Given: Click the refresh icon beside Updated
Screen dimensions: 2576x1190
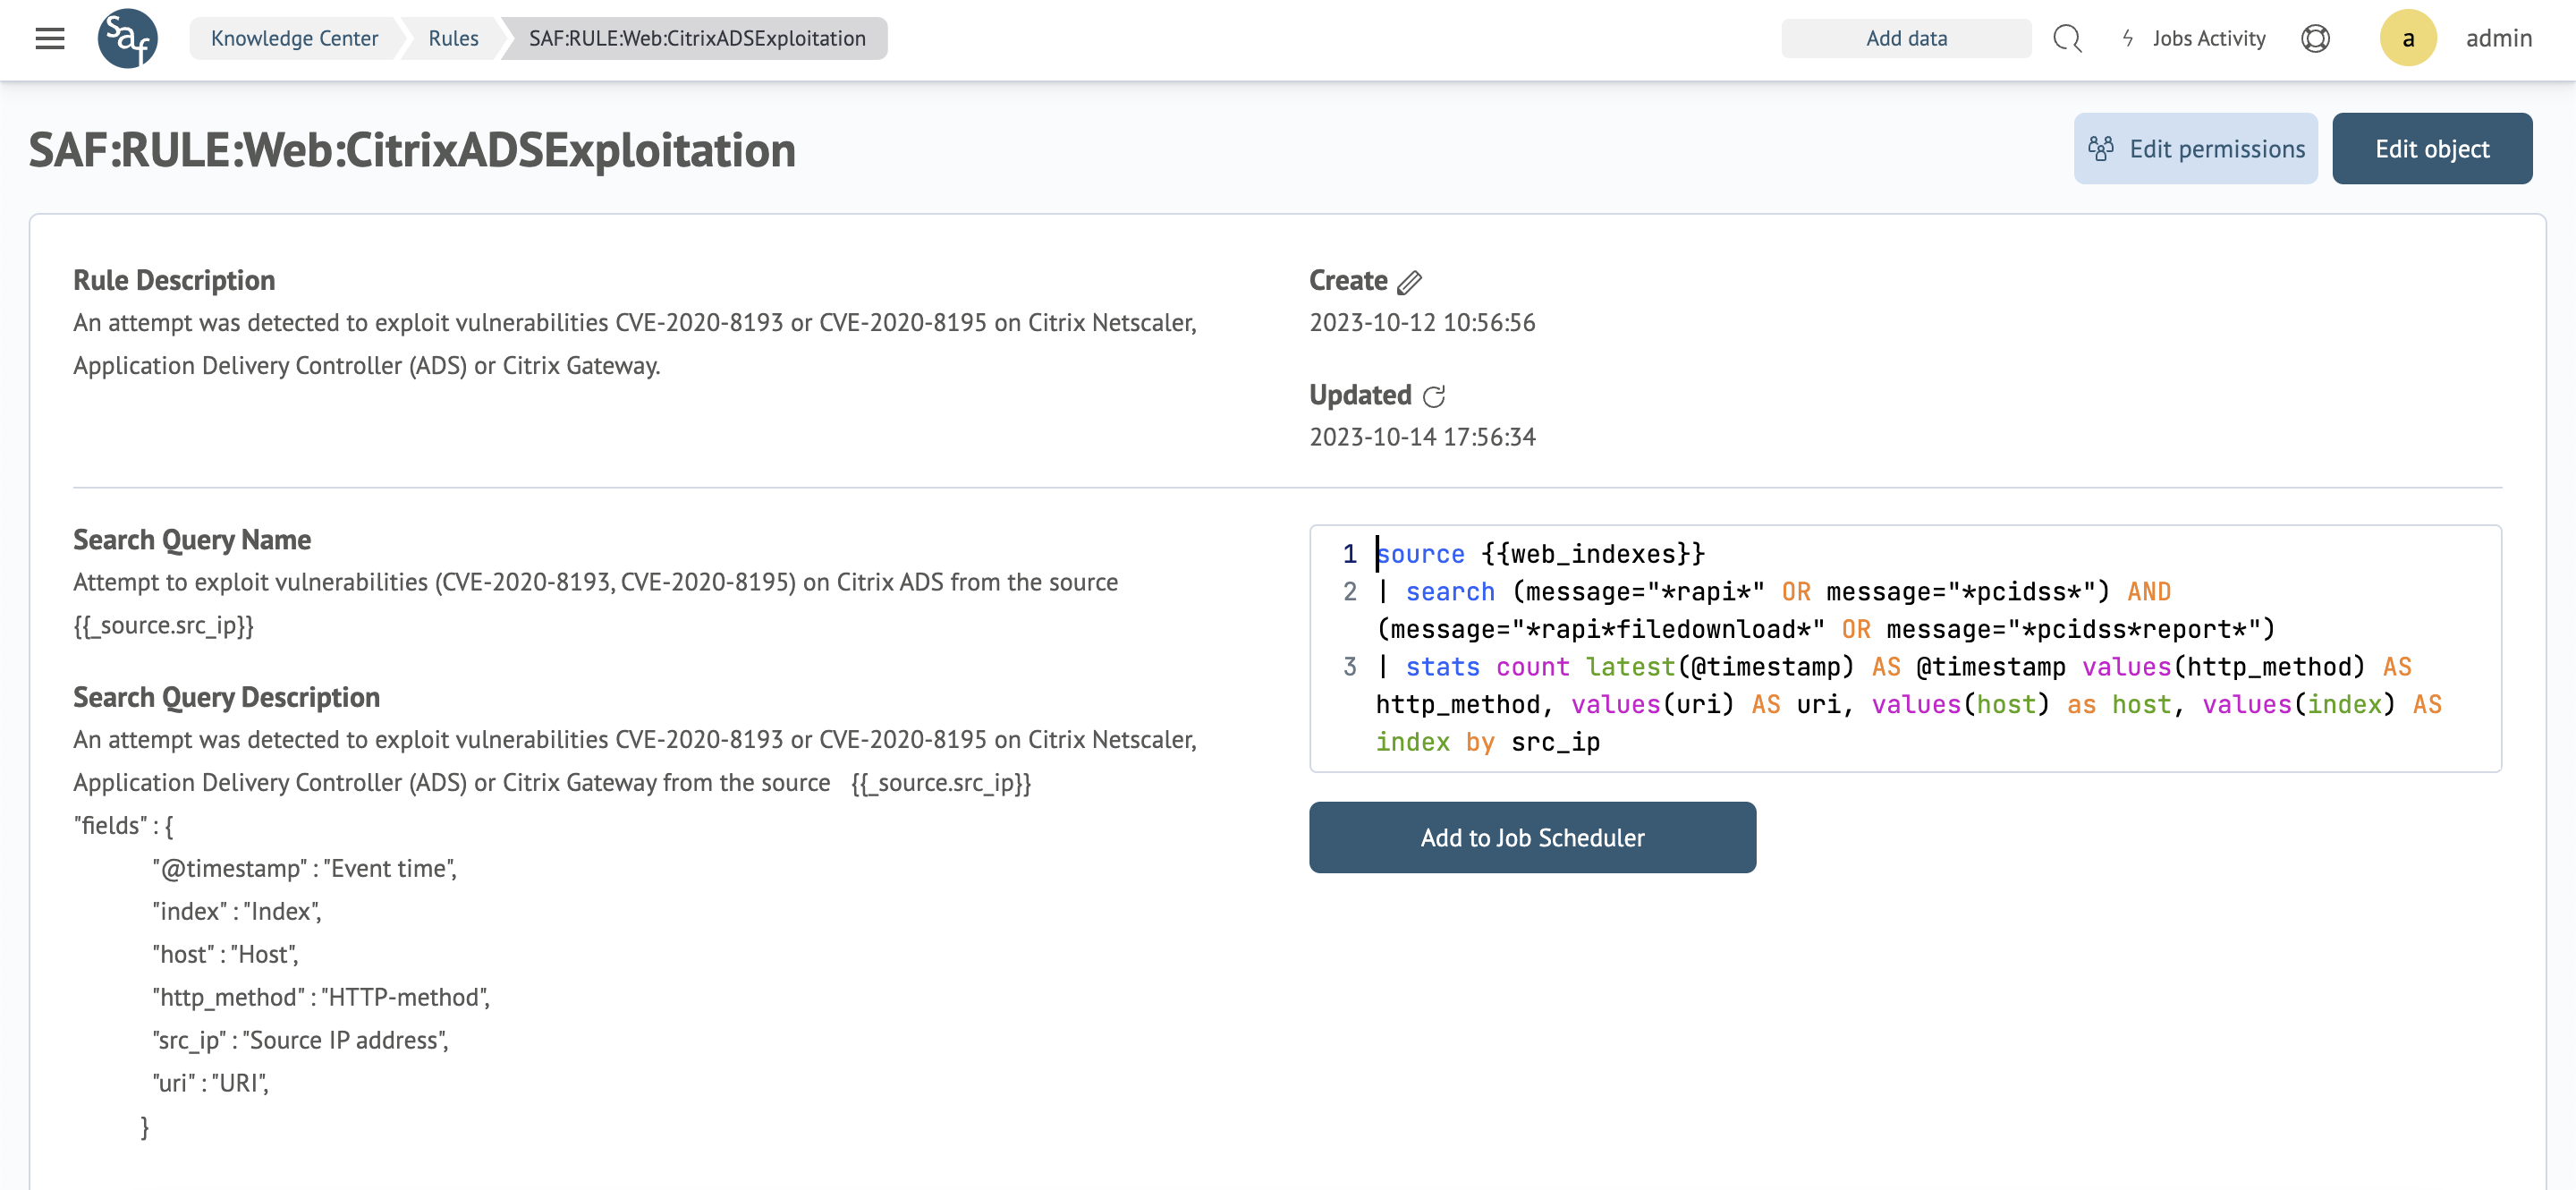Looking at the screenshot, I should click(1433, 397).
